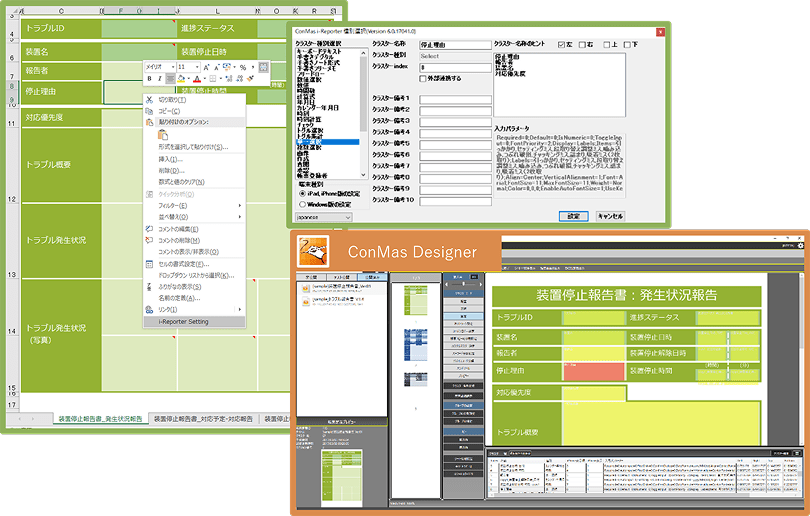The width and height of the screenshot is (810, 516).
Task: Select the highlighted 単一選択 list entry
Action: coord(328,142)
